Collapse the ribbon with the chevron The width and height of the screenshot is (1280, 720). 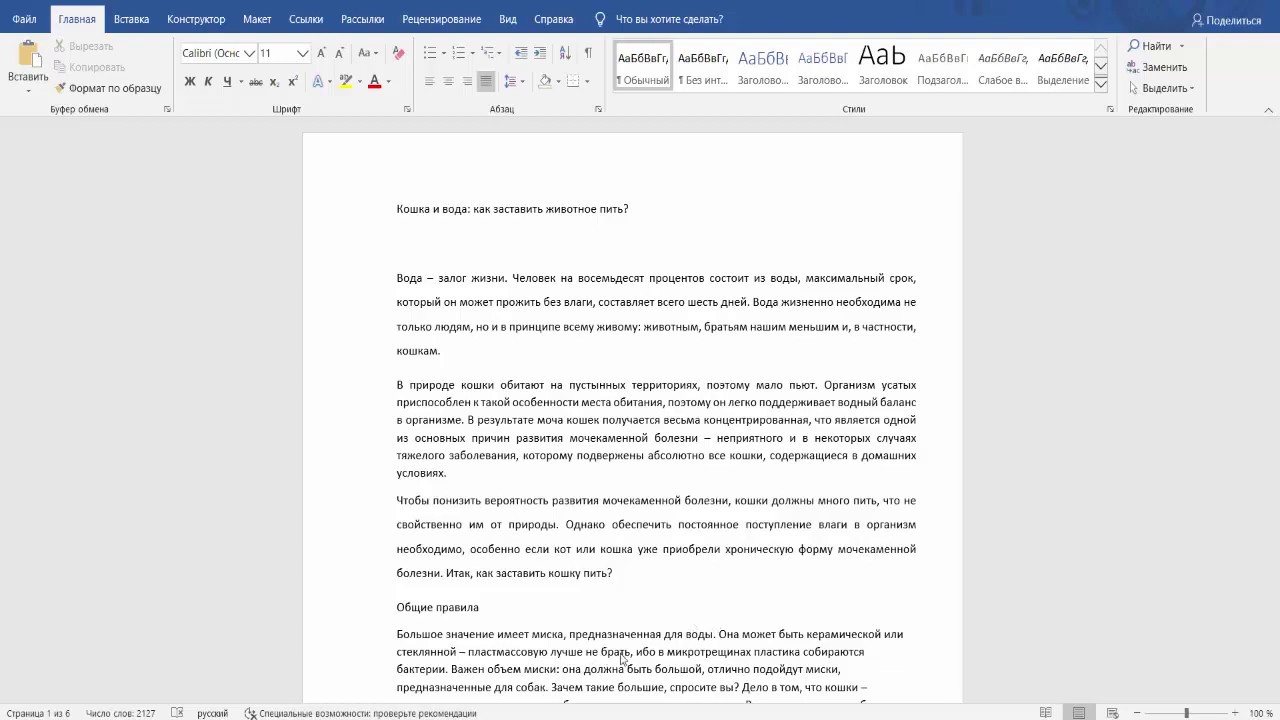(x=1269, y=109)
